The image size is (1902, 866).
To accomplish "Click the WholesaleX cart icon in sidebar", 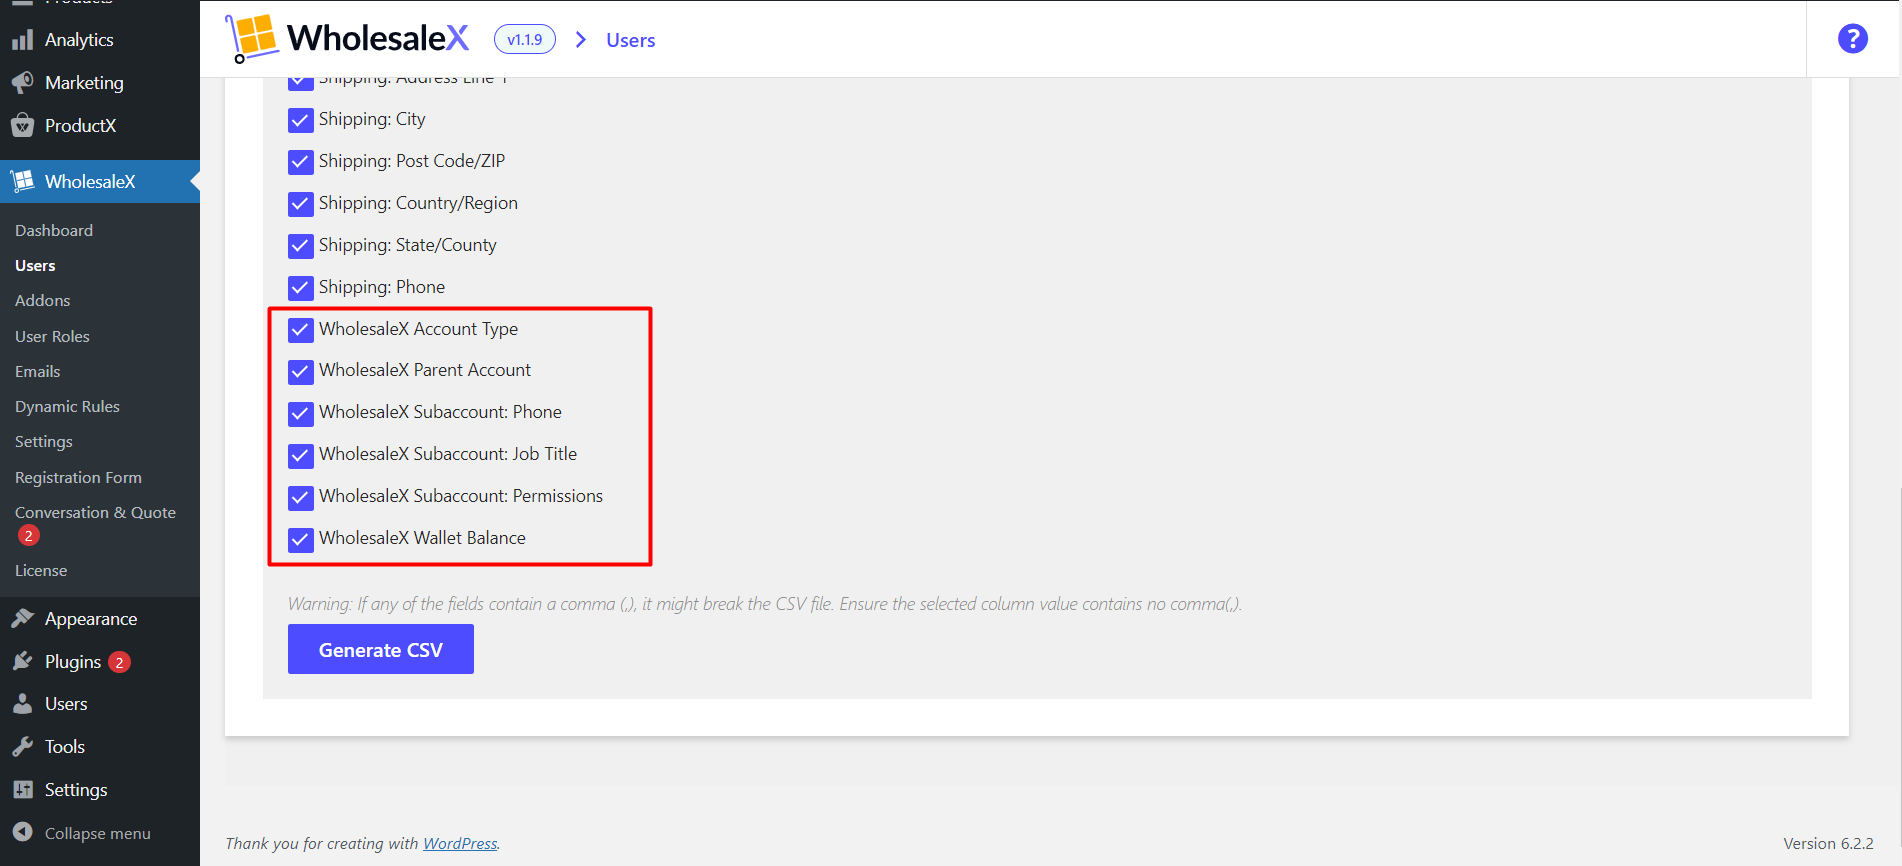I will tap(22, 182).
